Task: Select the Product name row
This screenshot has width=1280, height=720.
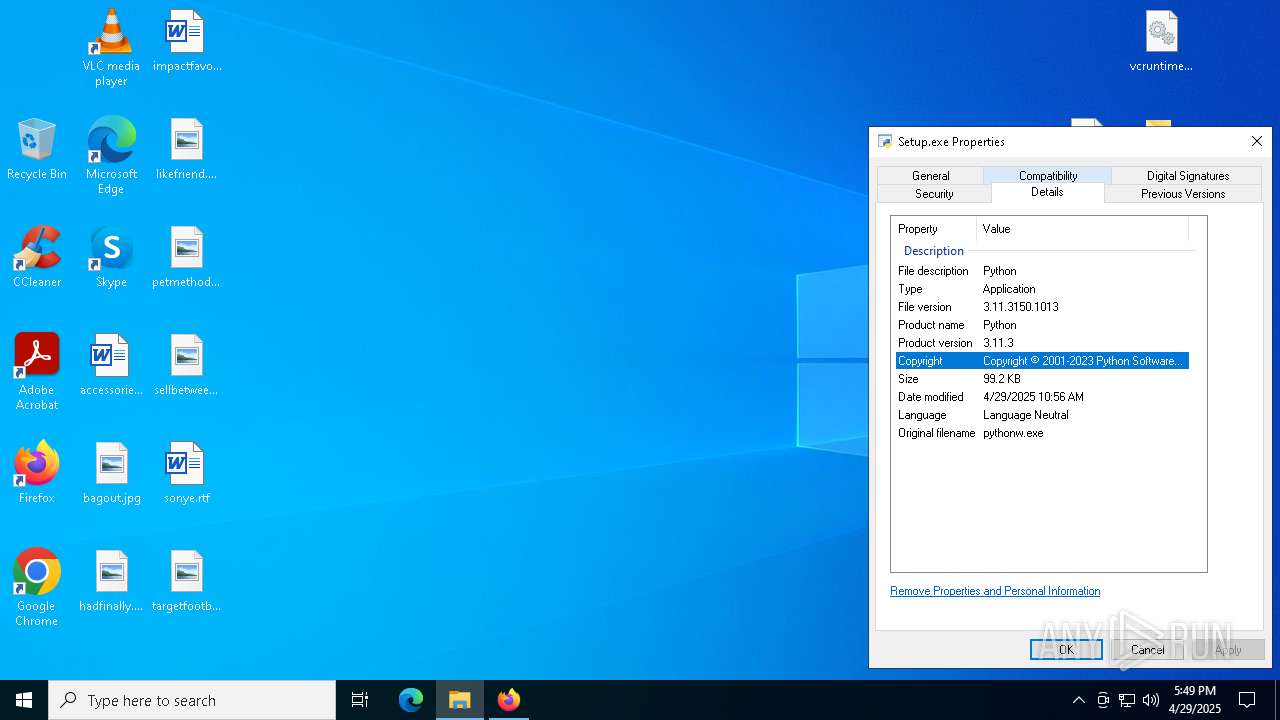Action: tap(1042, 325)
